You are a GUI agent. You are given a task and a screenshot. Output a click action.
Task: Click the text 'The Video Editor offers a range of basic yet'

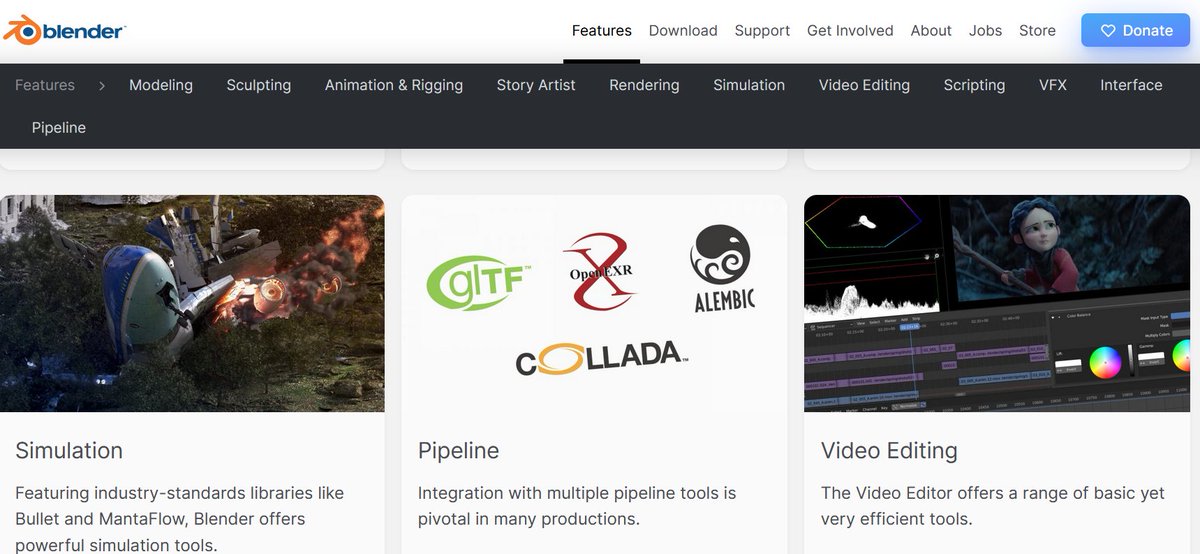point(993,493)
